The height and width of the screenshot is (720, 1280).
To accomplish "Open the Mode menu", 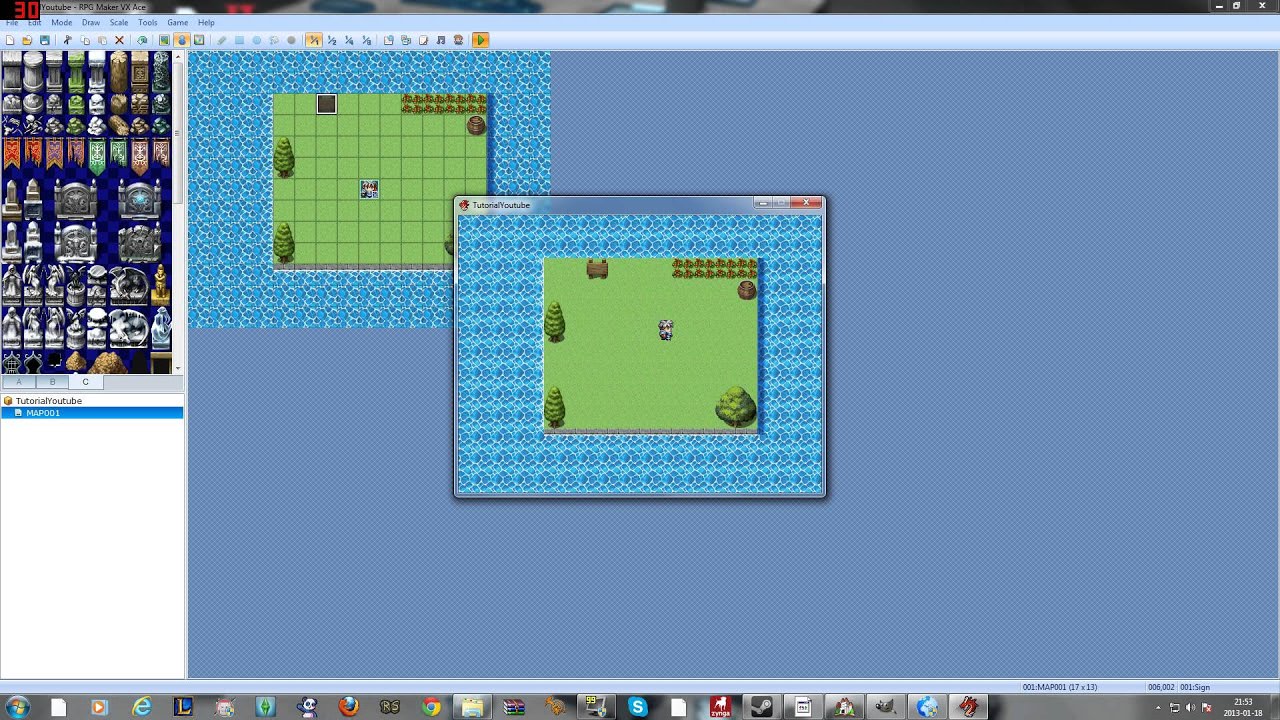I will [61, 22].
